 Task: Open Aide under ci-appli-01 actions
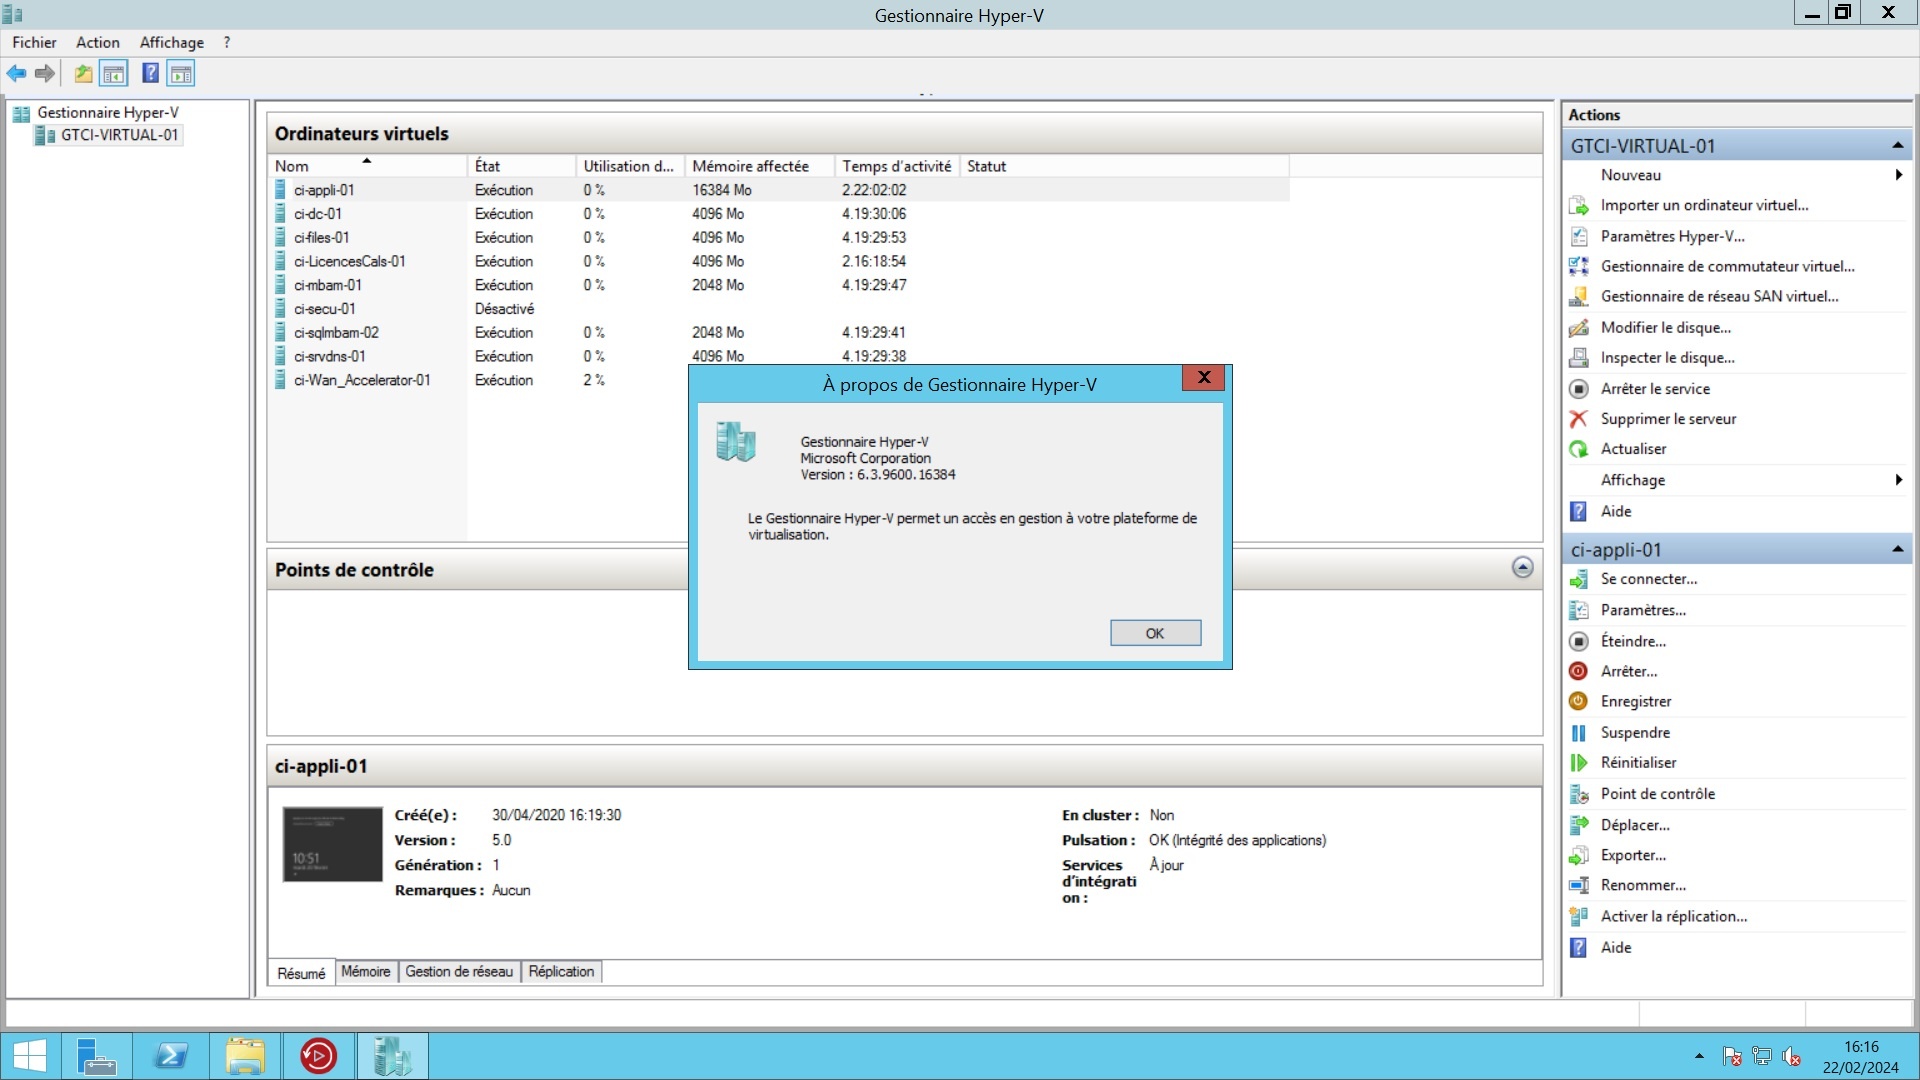[1616, 947]
